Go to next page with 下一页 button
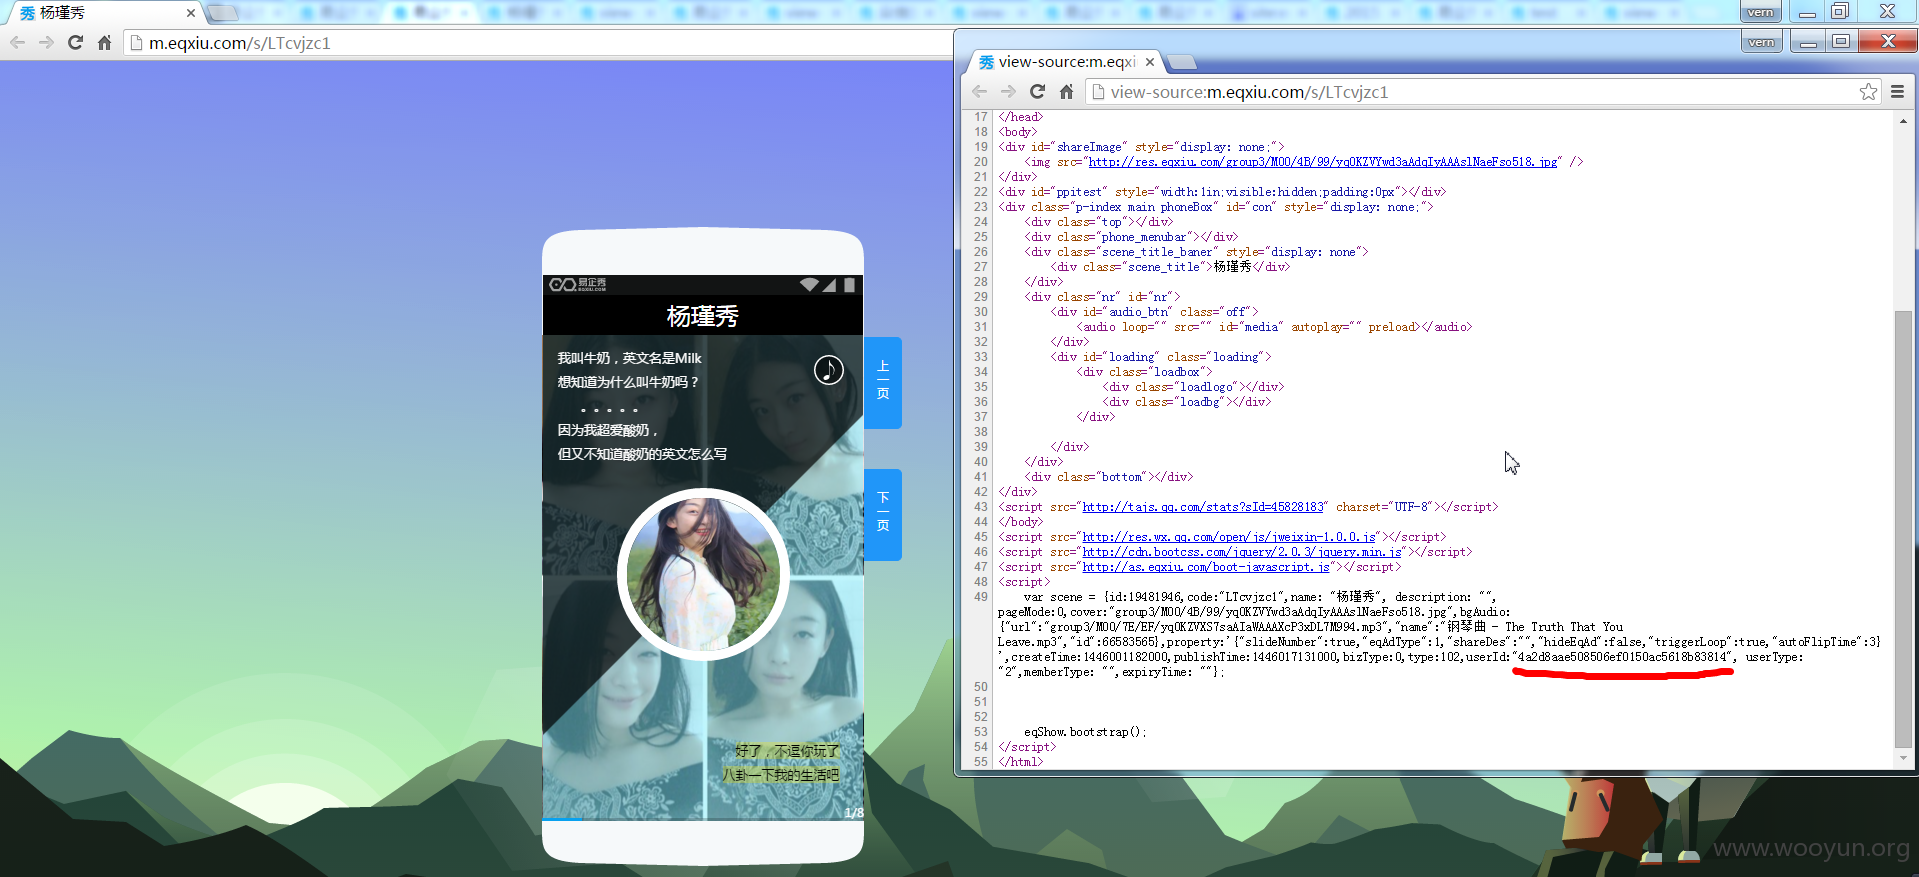This screenshot has width=1919, height=877. (x=883, y=514)
